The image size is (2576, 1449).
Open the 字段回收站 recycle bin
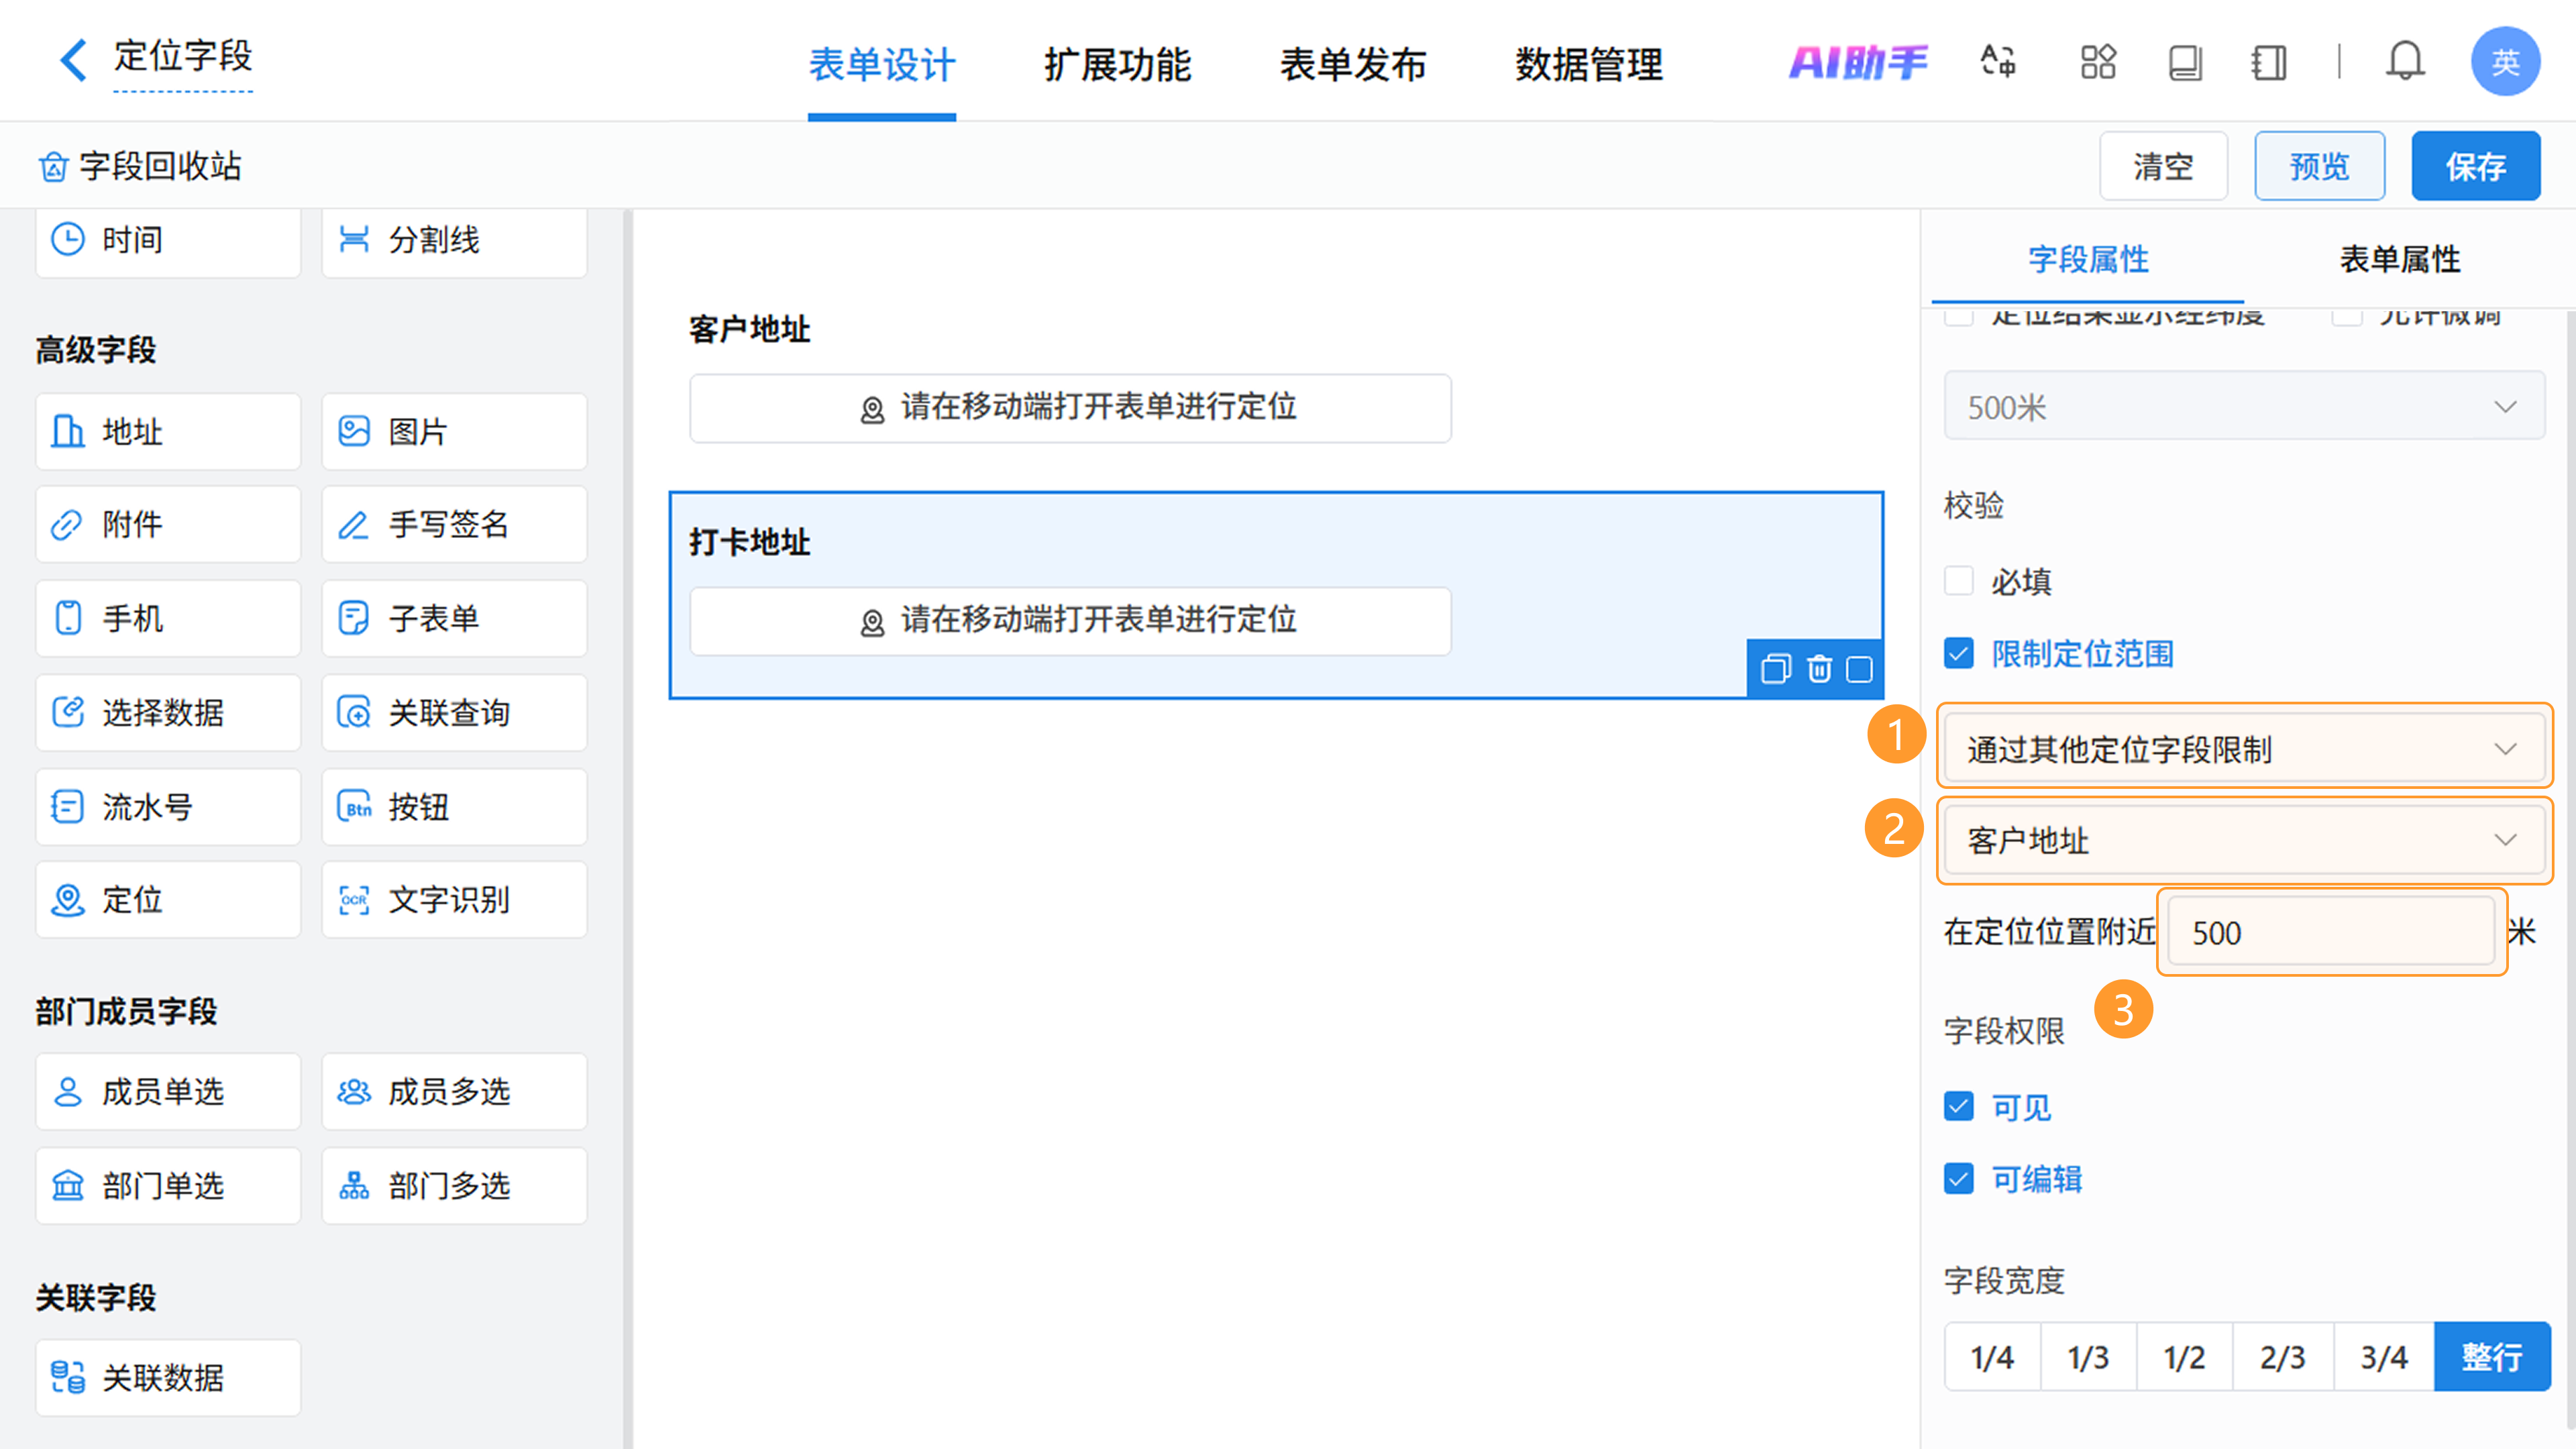pos(140,166)
